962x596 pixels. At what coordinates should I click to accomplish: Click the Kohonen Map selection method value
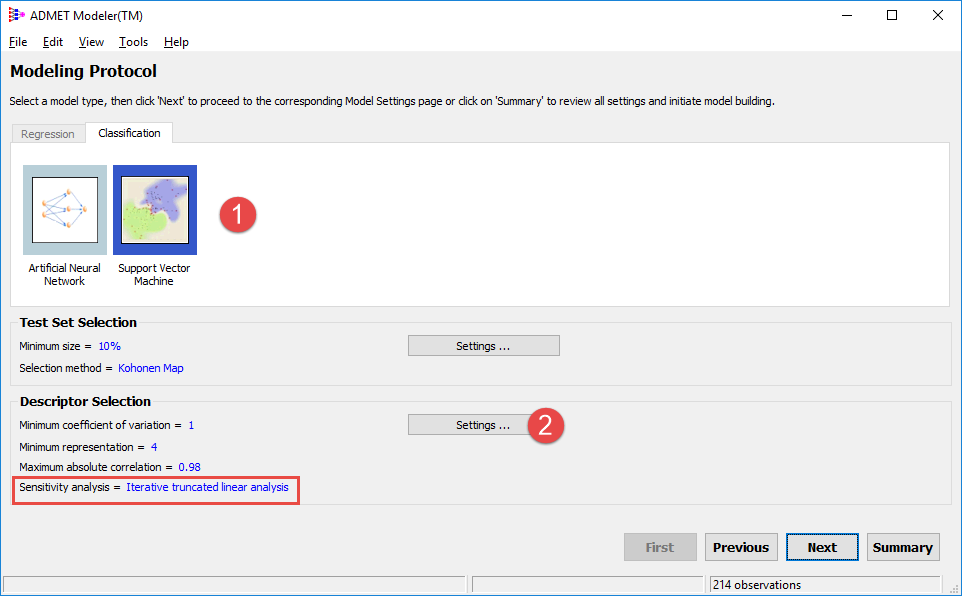click(x=151, y=368)
